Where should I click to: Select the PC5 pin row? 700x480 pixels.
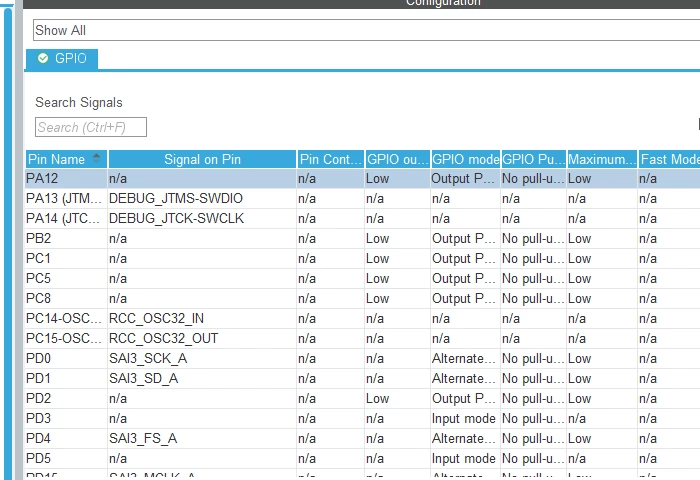(x=362, y=279)
